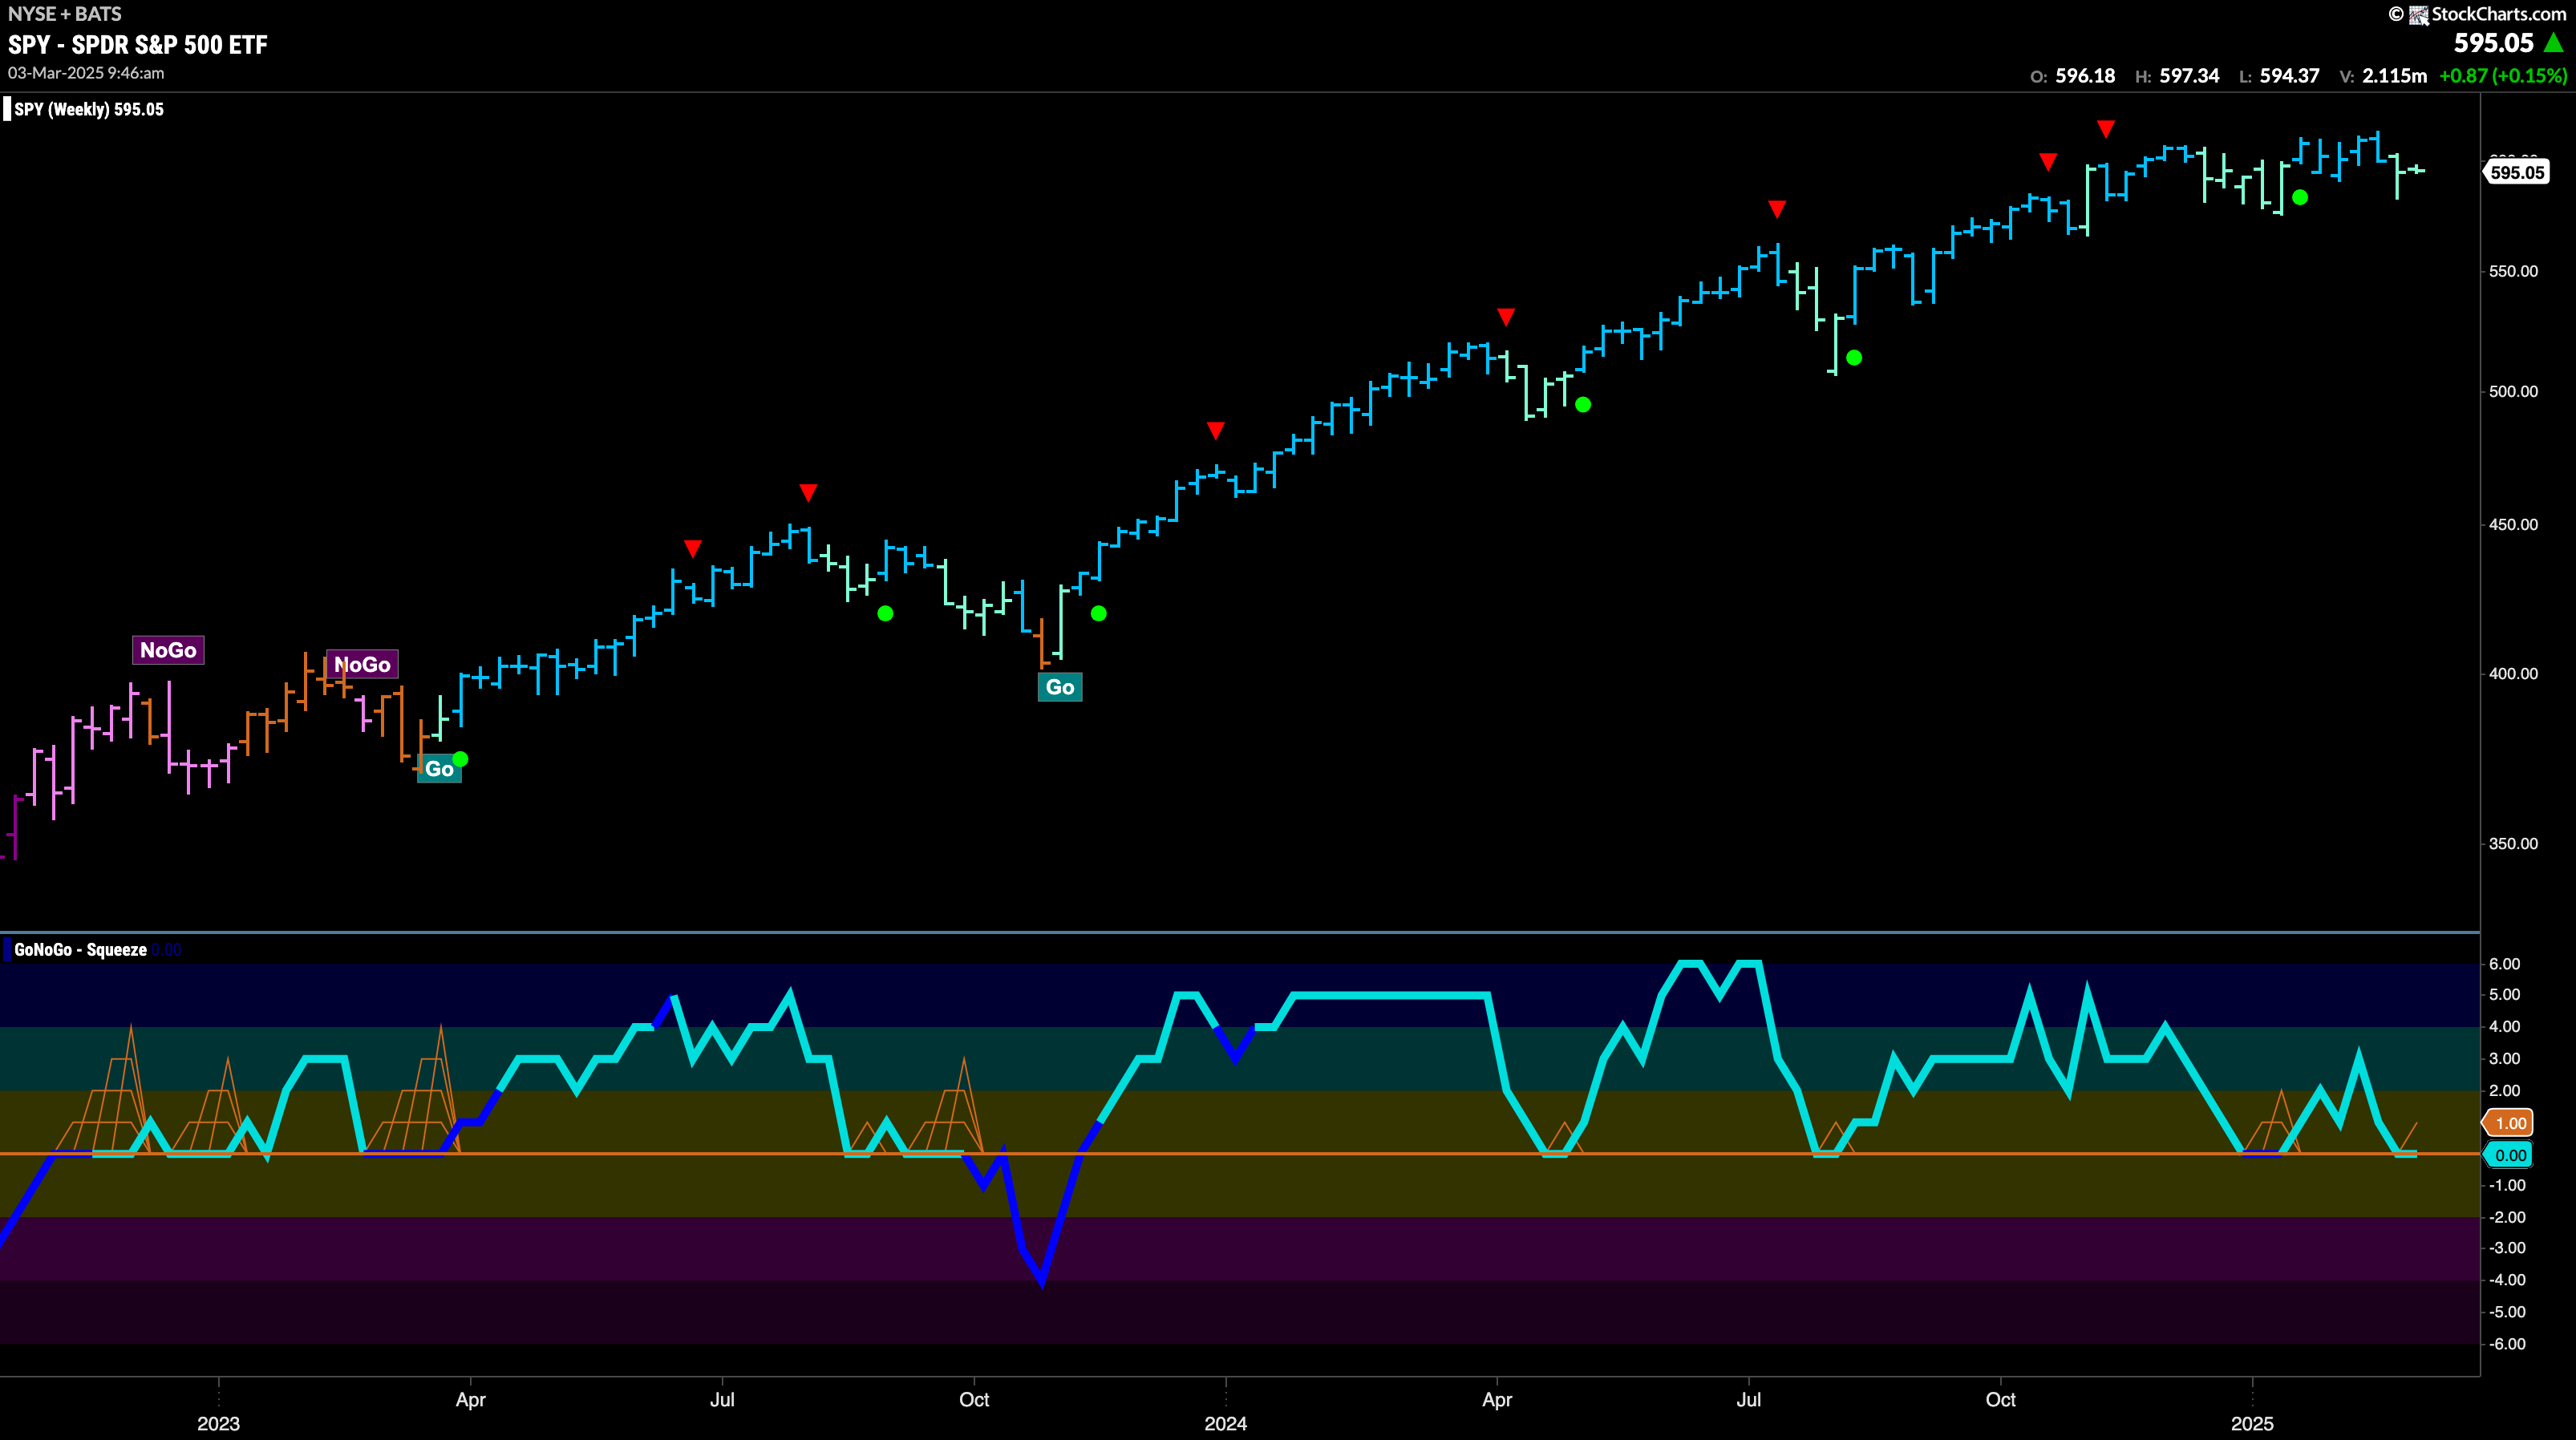Click the red triangle marker near April 2024

point(1506,318)
